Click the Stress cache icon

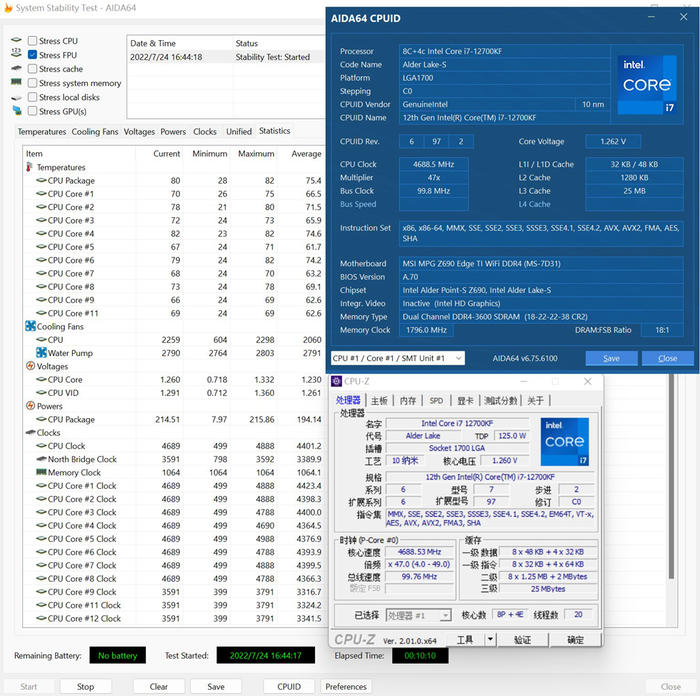[16, 68]
